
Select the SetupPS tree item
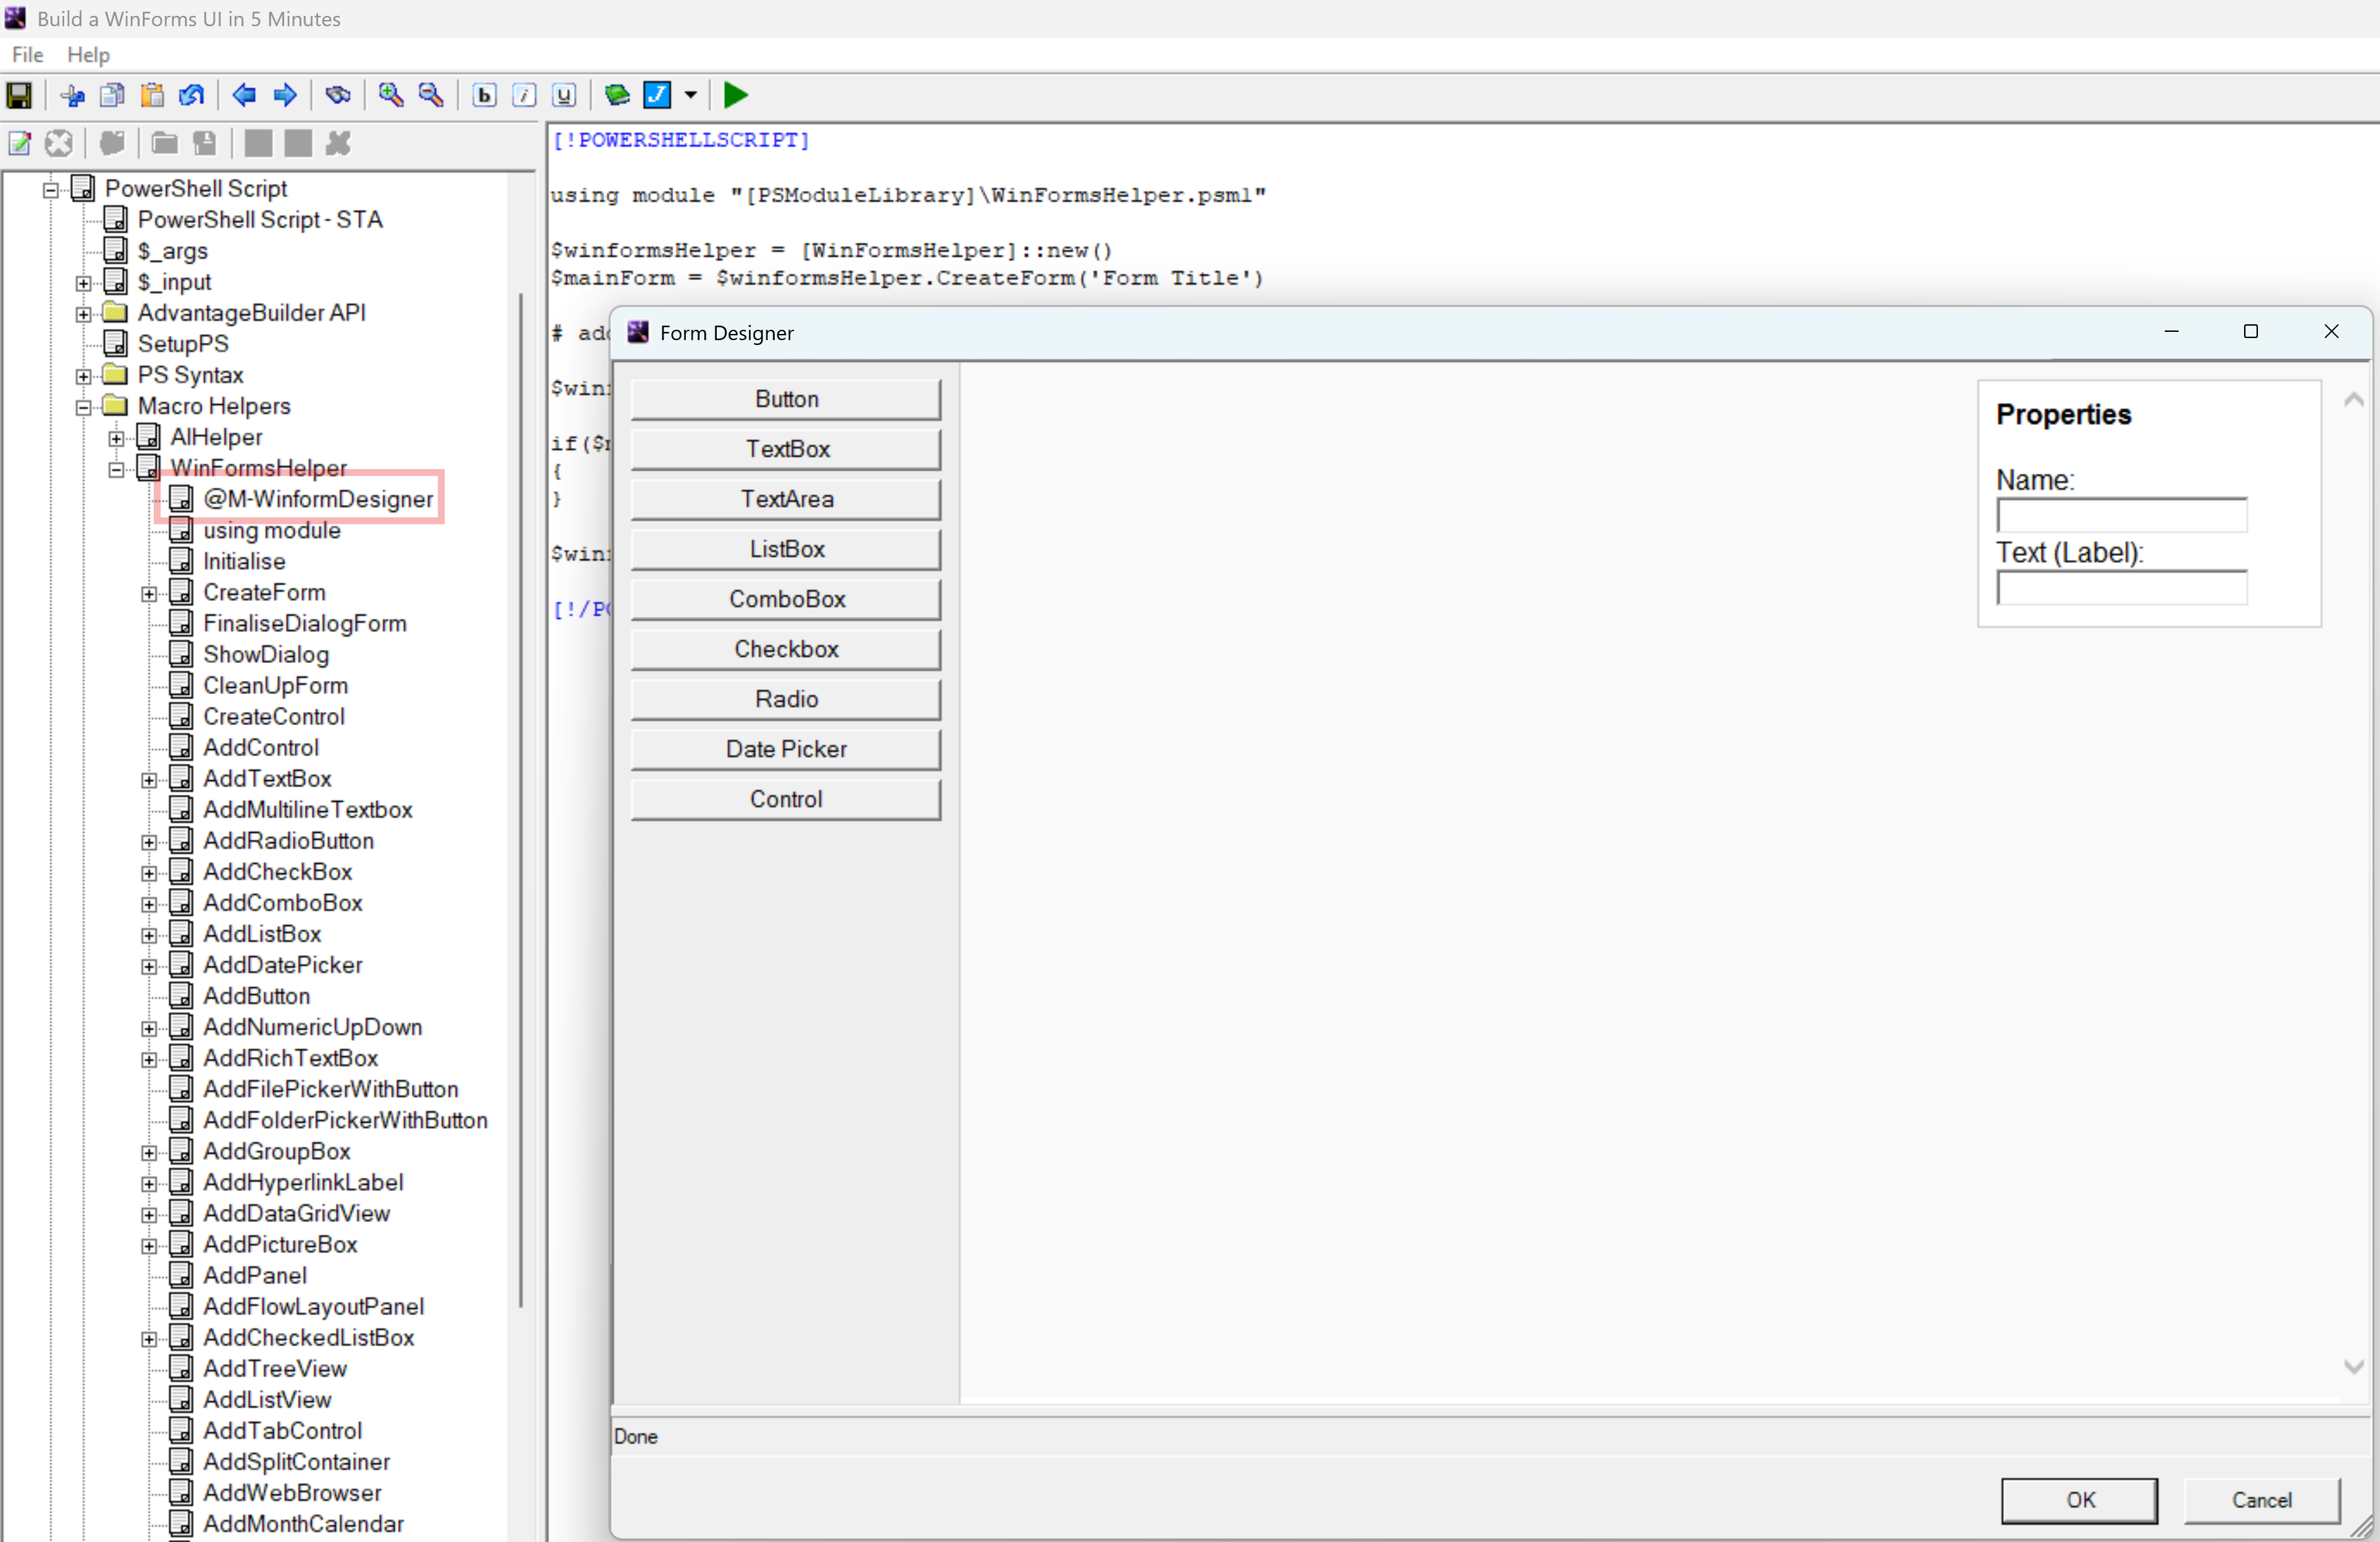coord(183,343)
